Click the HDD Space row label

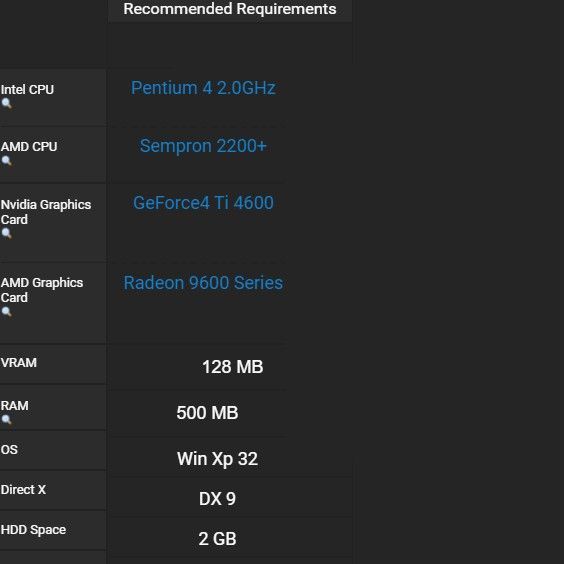tap(33, 530)
